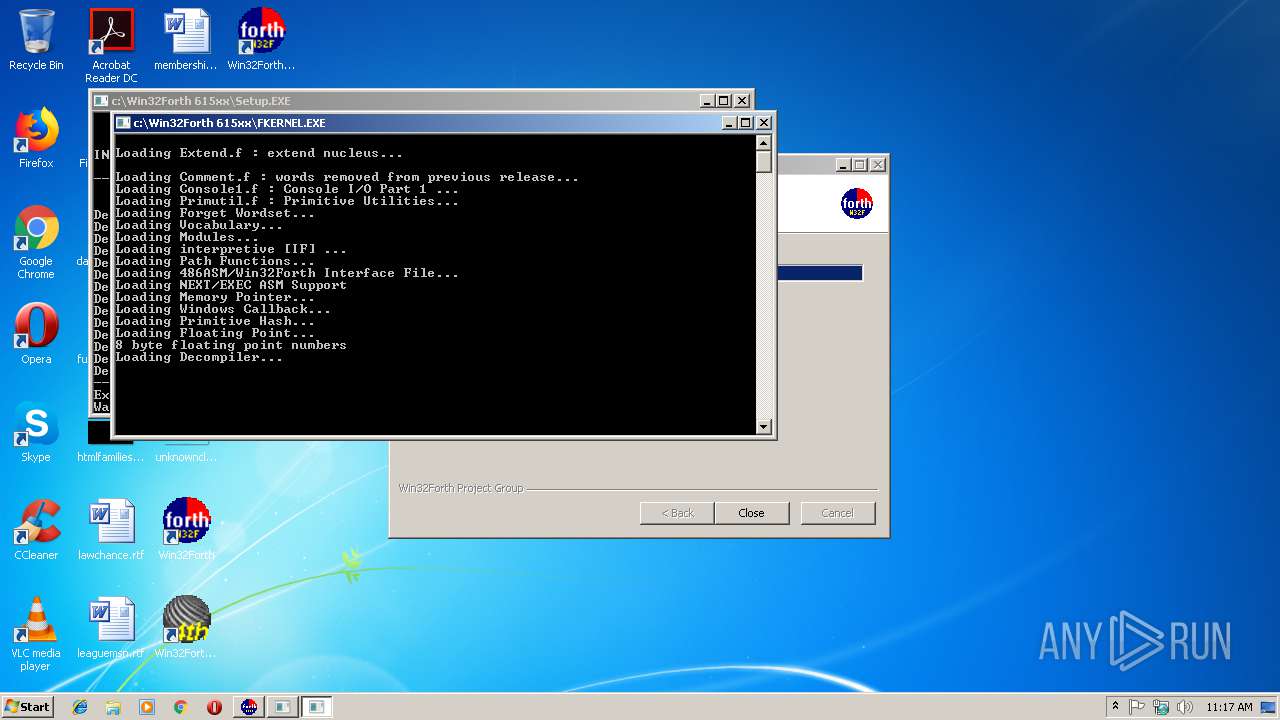Open Windows Media Player from taskbar

pyautogui.click(x=147, y=707)
